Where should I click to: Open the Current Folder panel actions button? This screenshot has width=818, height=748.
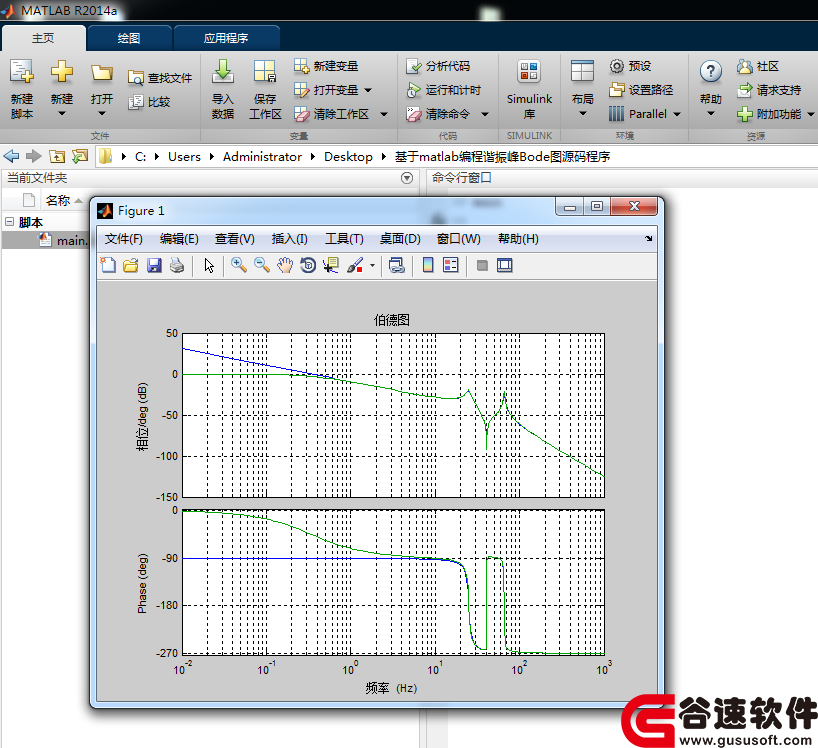(x=407, y=178)
